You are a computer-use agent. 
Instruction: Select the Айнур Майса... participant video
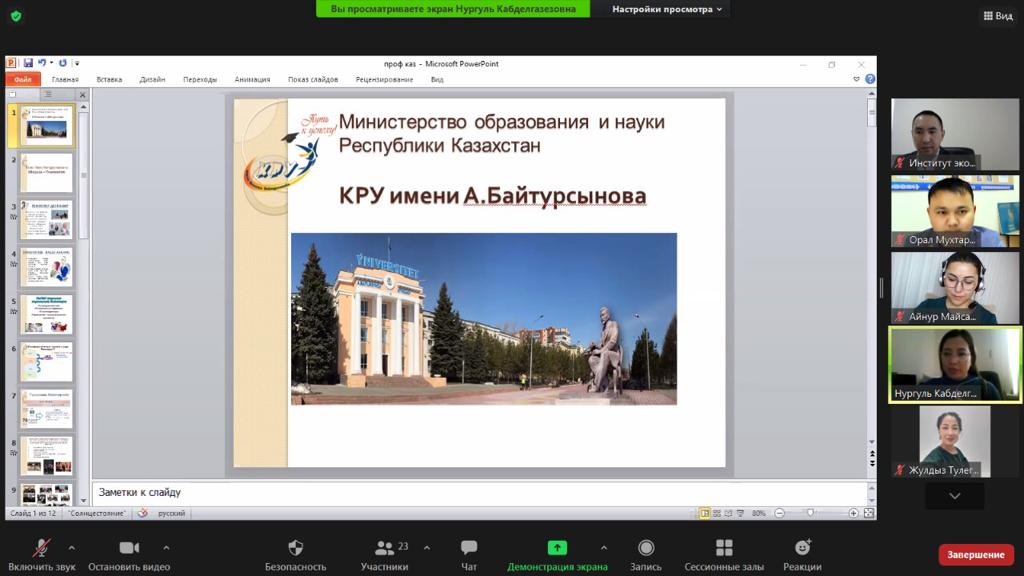pyautogui.click(x=955, y=288)
